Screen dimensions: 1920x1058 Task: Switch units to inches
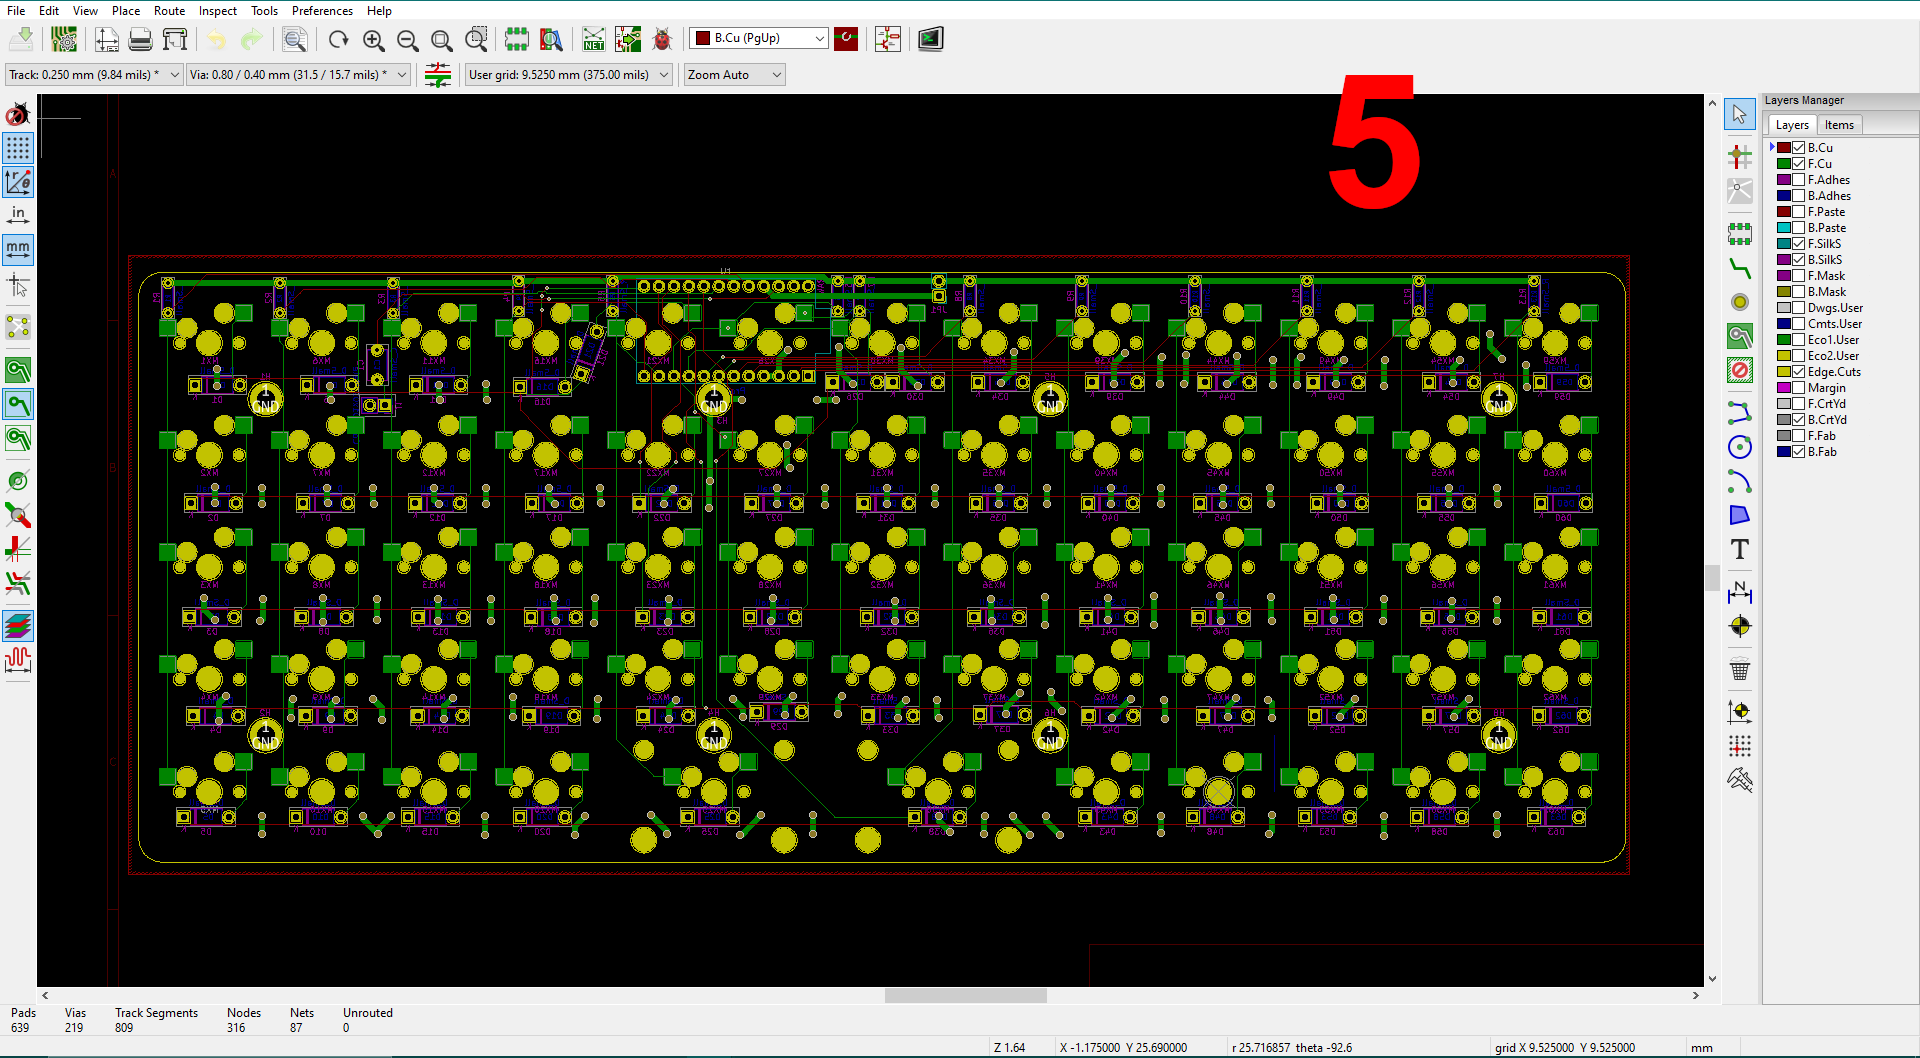pos(17,212)
